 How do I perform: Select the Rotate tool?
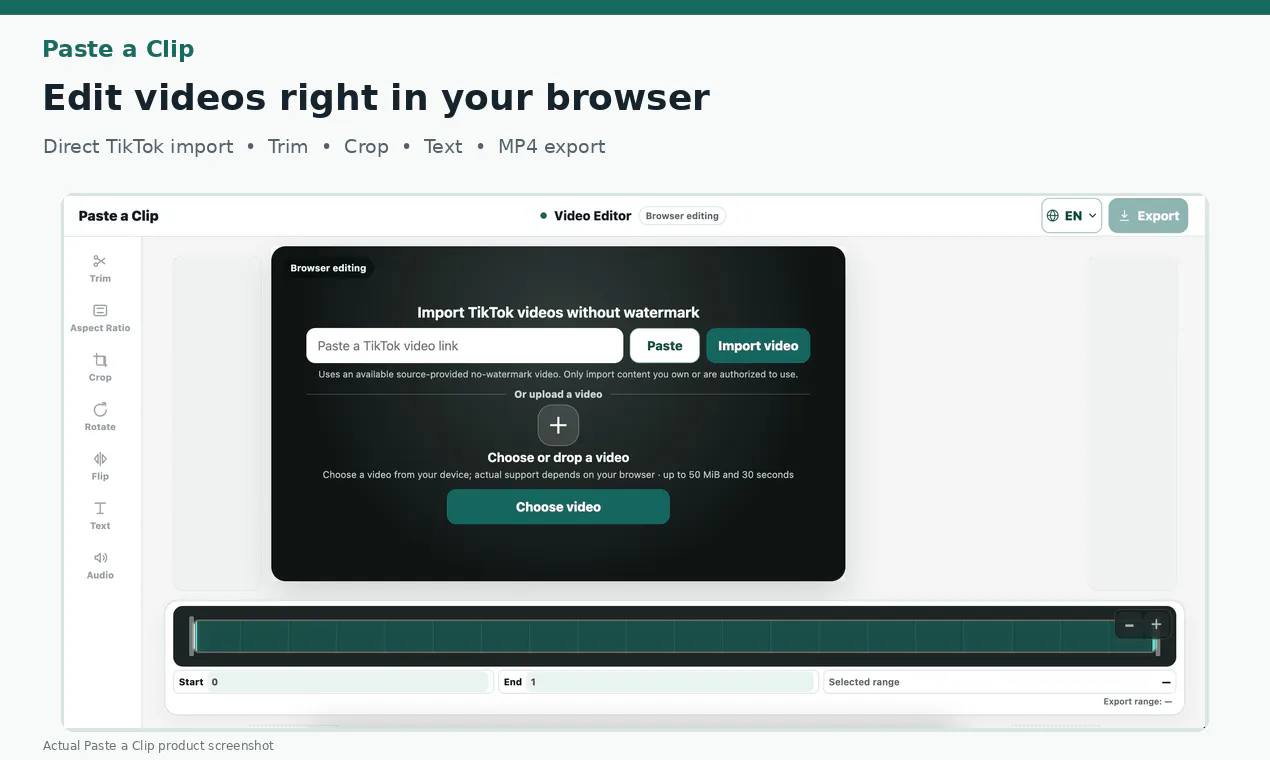coord(100,416)
